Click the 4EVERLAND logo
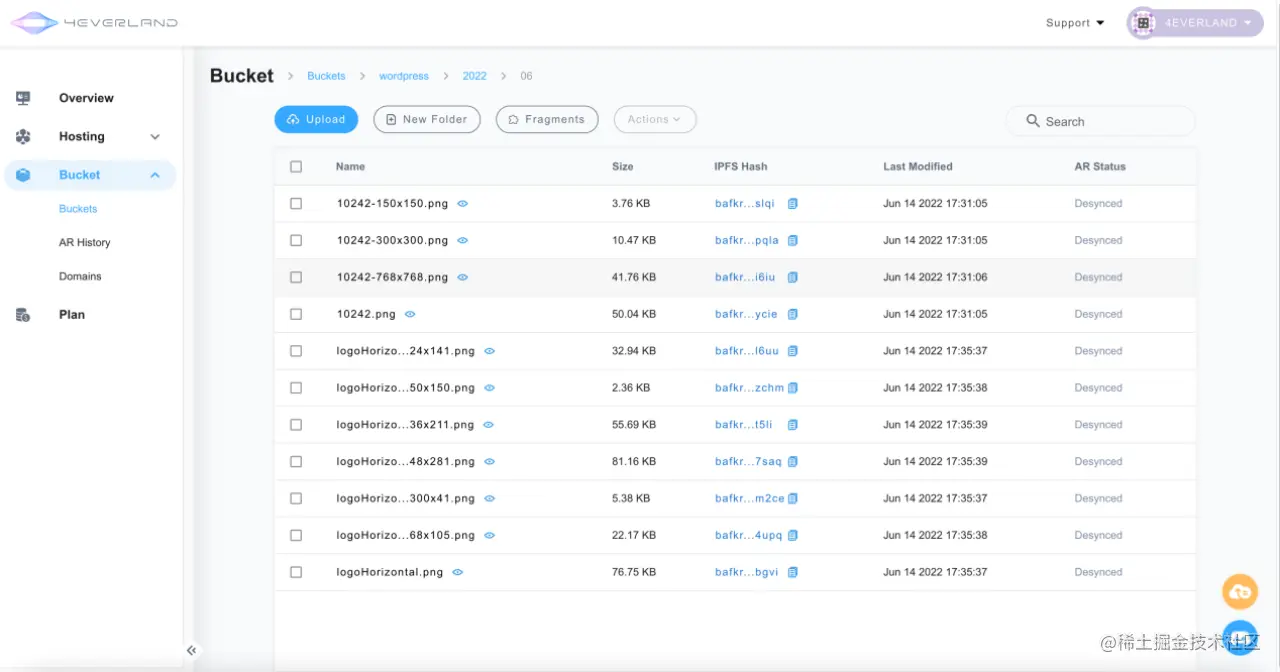Screen dimensions: 1280x672 (94, 22)
